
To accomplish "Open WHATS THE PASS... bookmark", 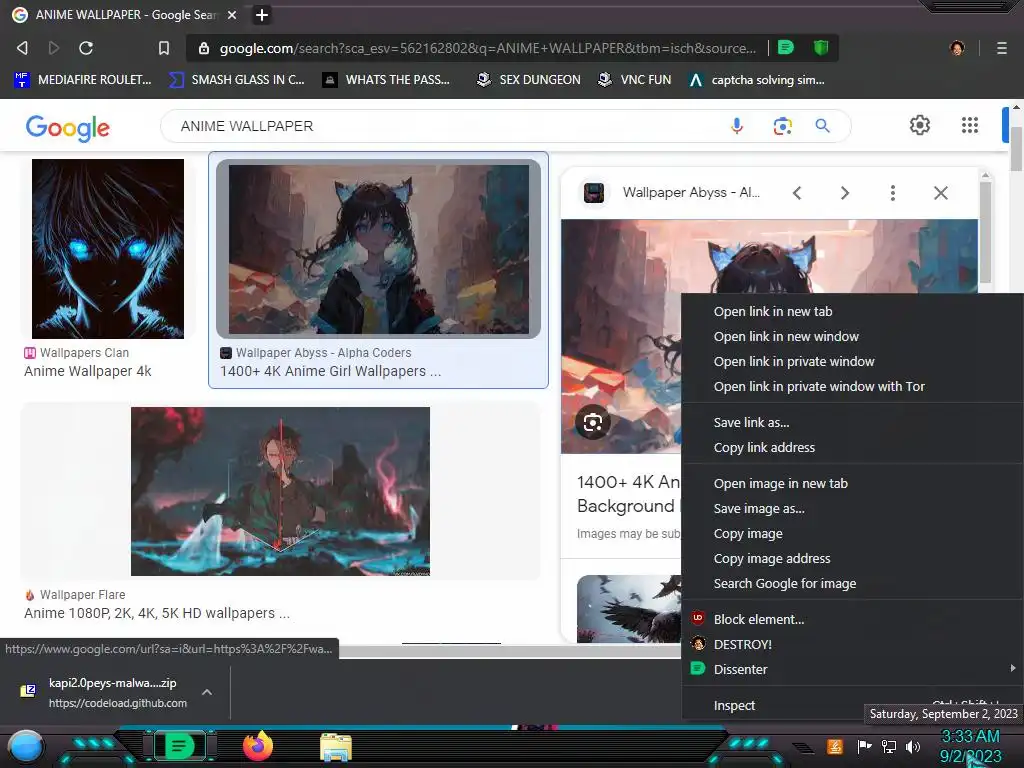I will pyautogui.click(x=387, y=80).
